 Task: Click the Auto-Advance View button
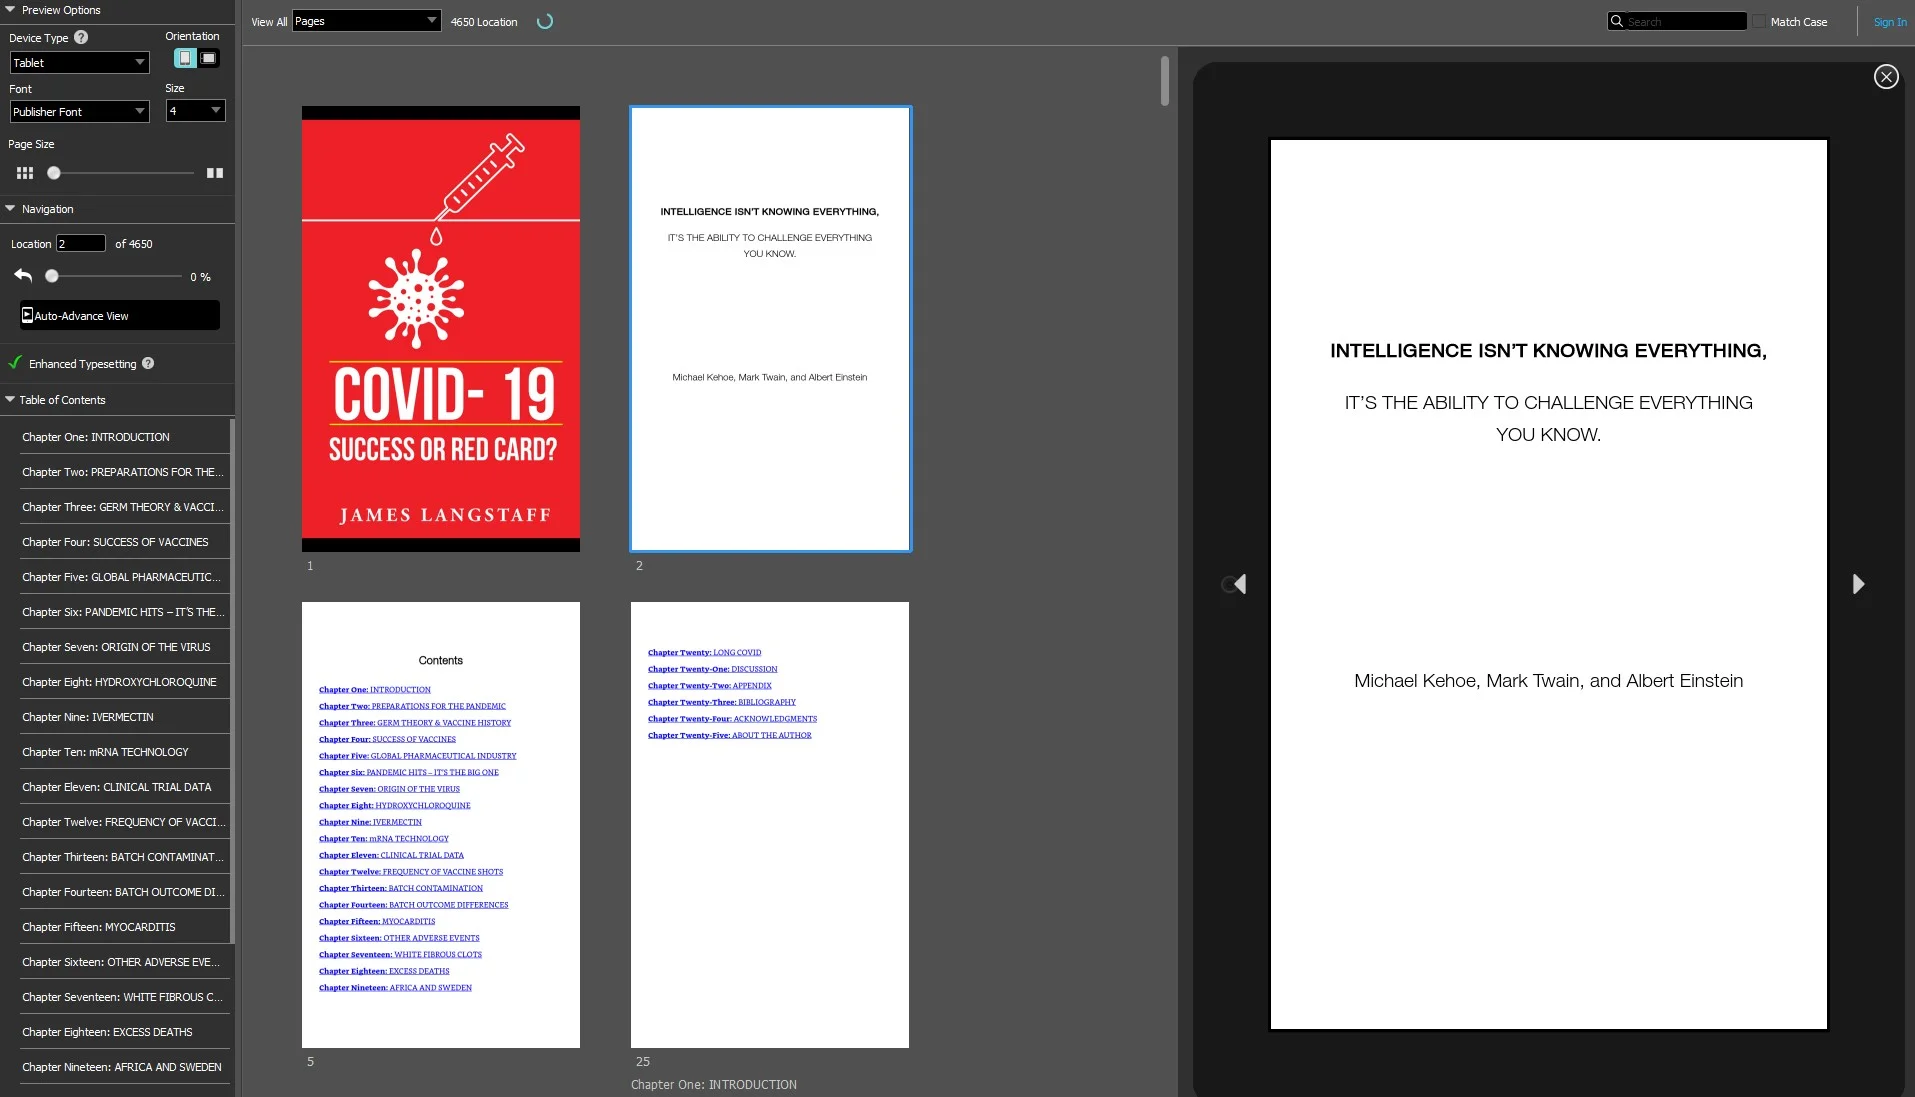pyautogui.click(x=119, y=316)
